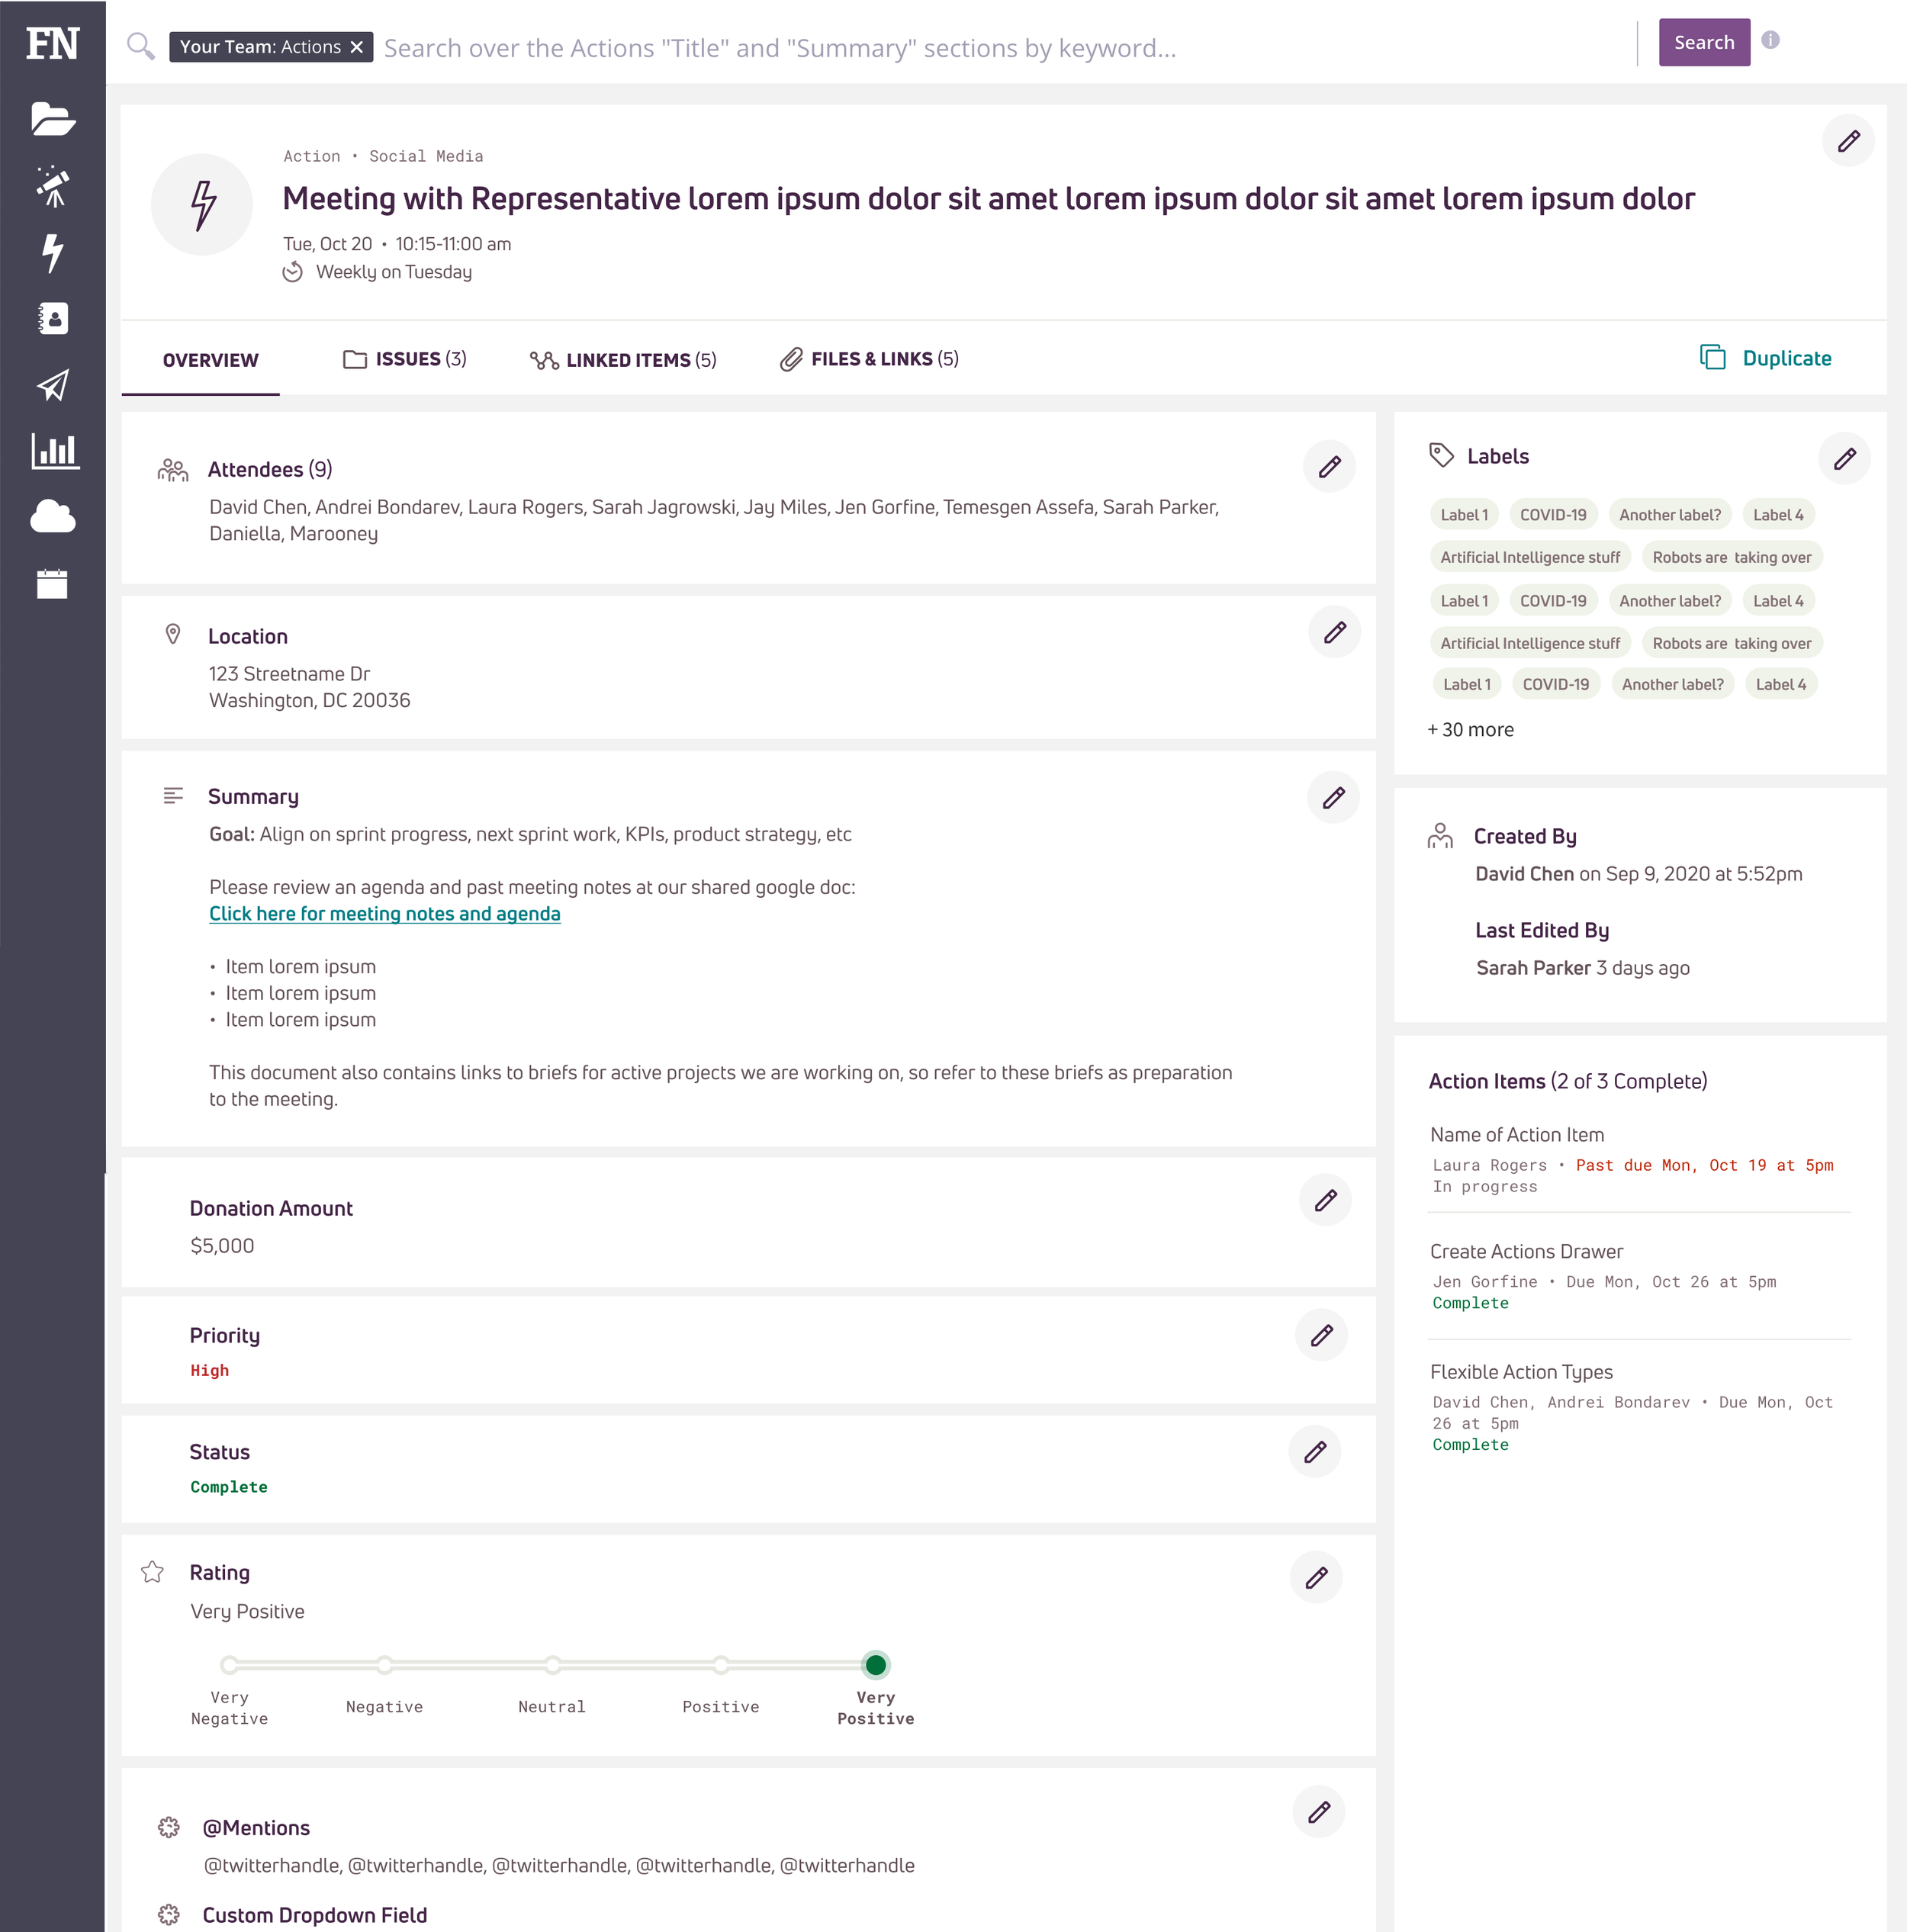The width and height of the screenshot is (1907, 1932).
Task: Remove the Your Team: Actions filter
Action: pyautogui.click(x=356, y=47)
